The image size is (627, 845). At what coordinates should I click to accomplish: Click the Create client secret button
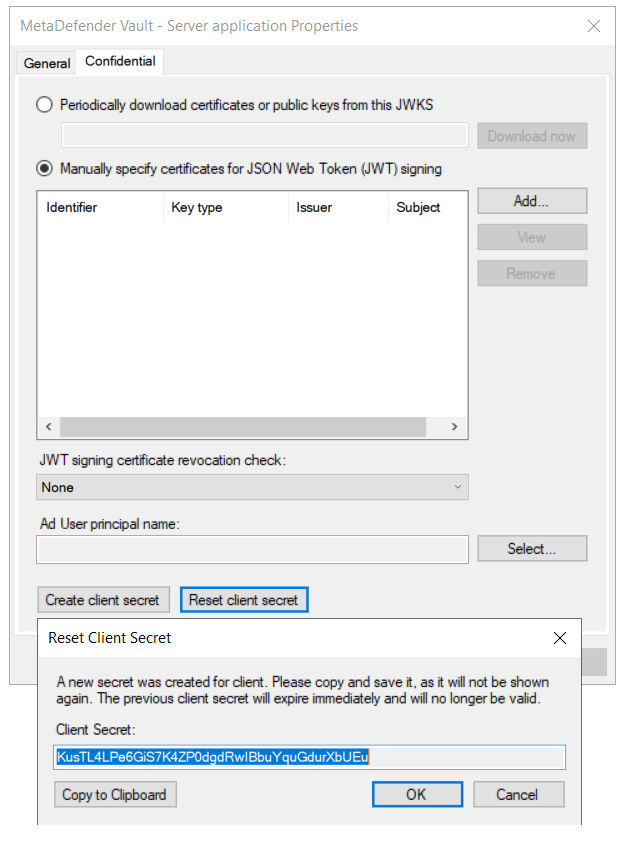[103, 600]
